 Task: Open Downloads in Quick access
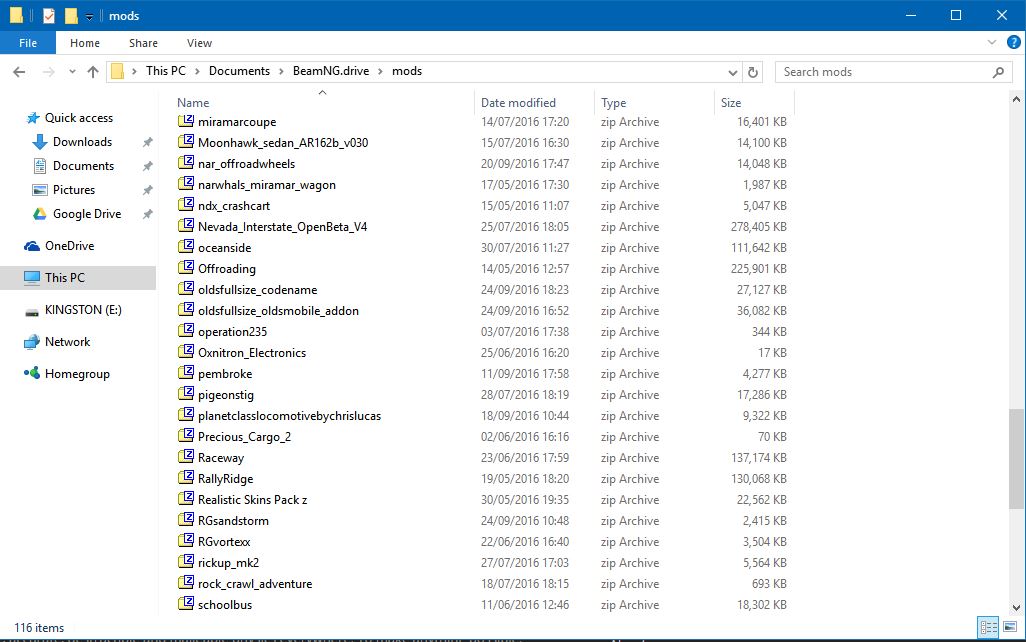point(82,142)
